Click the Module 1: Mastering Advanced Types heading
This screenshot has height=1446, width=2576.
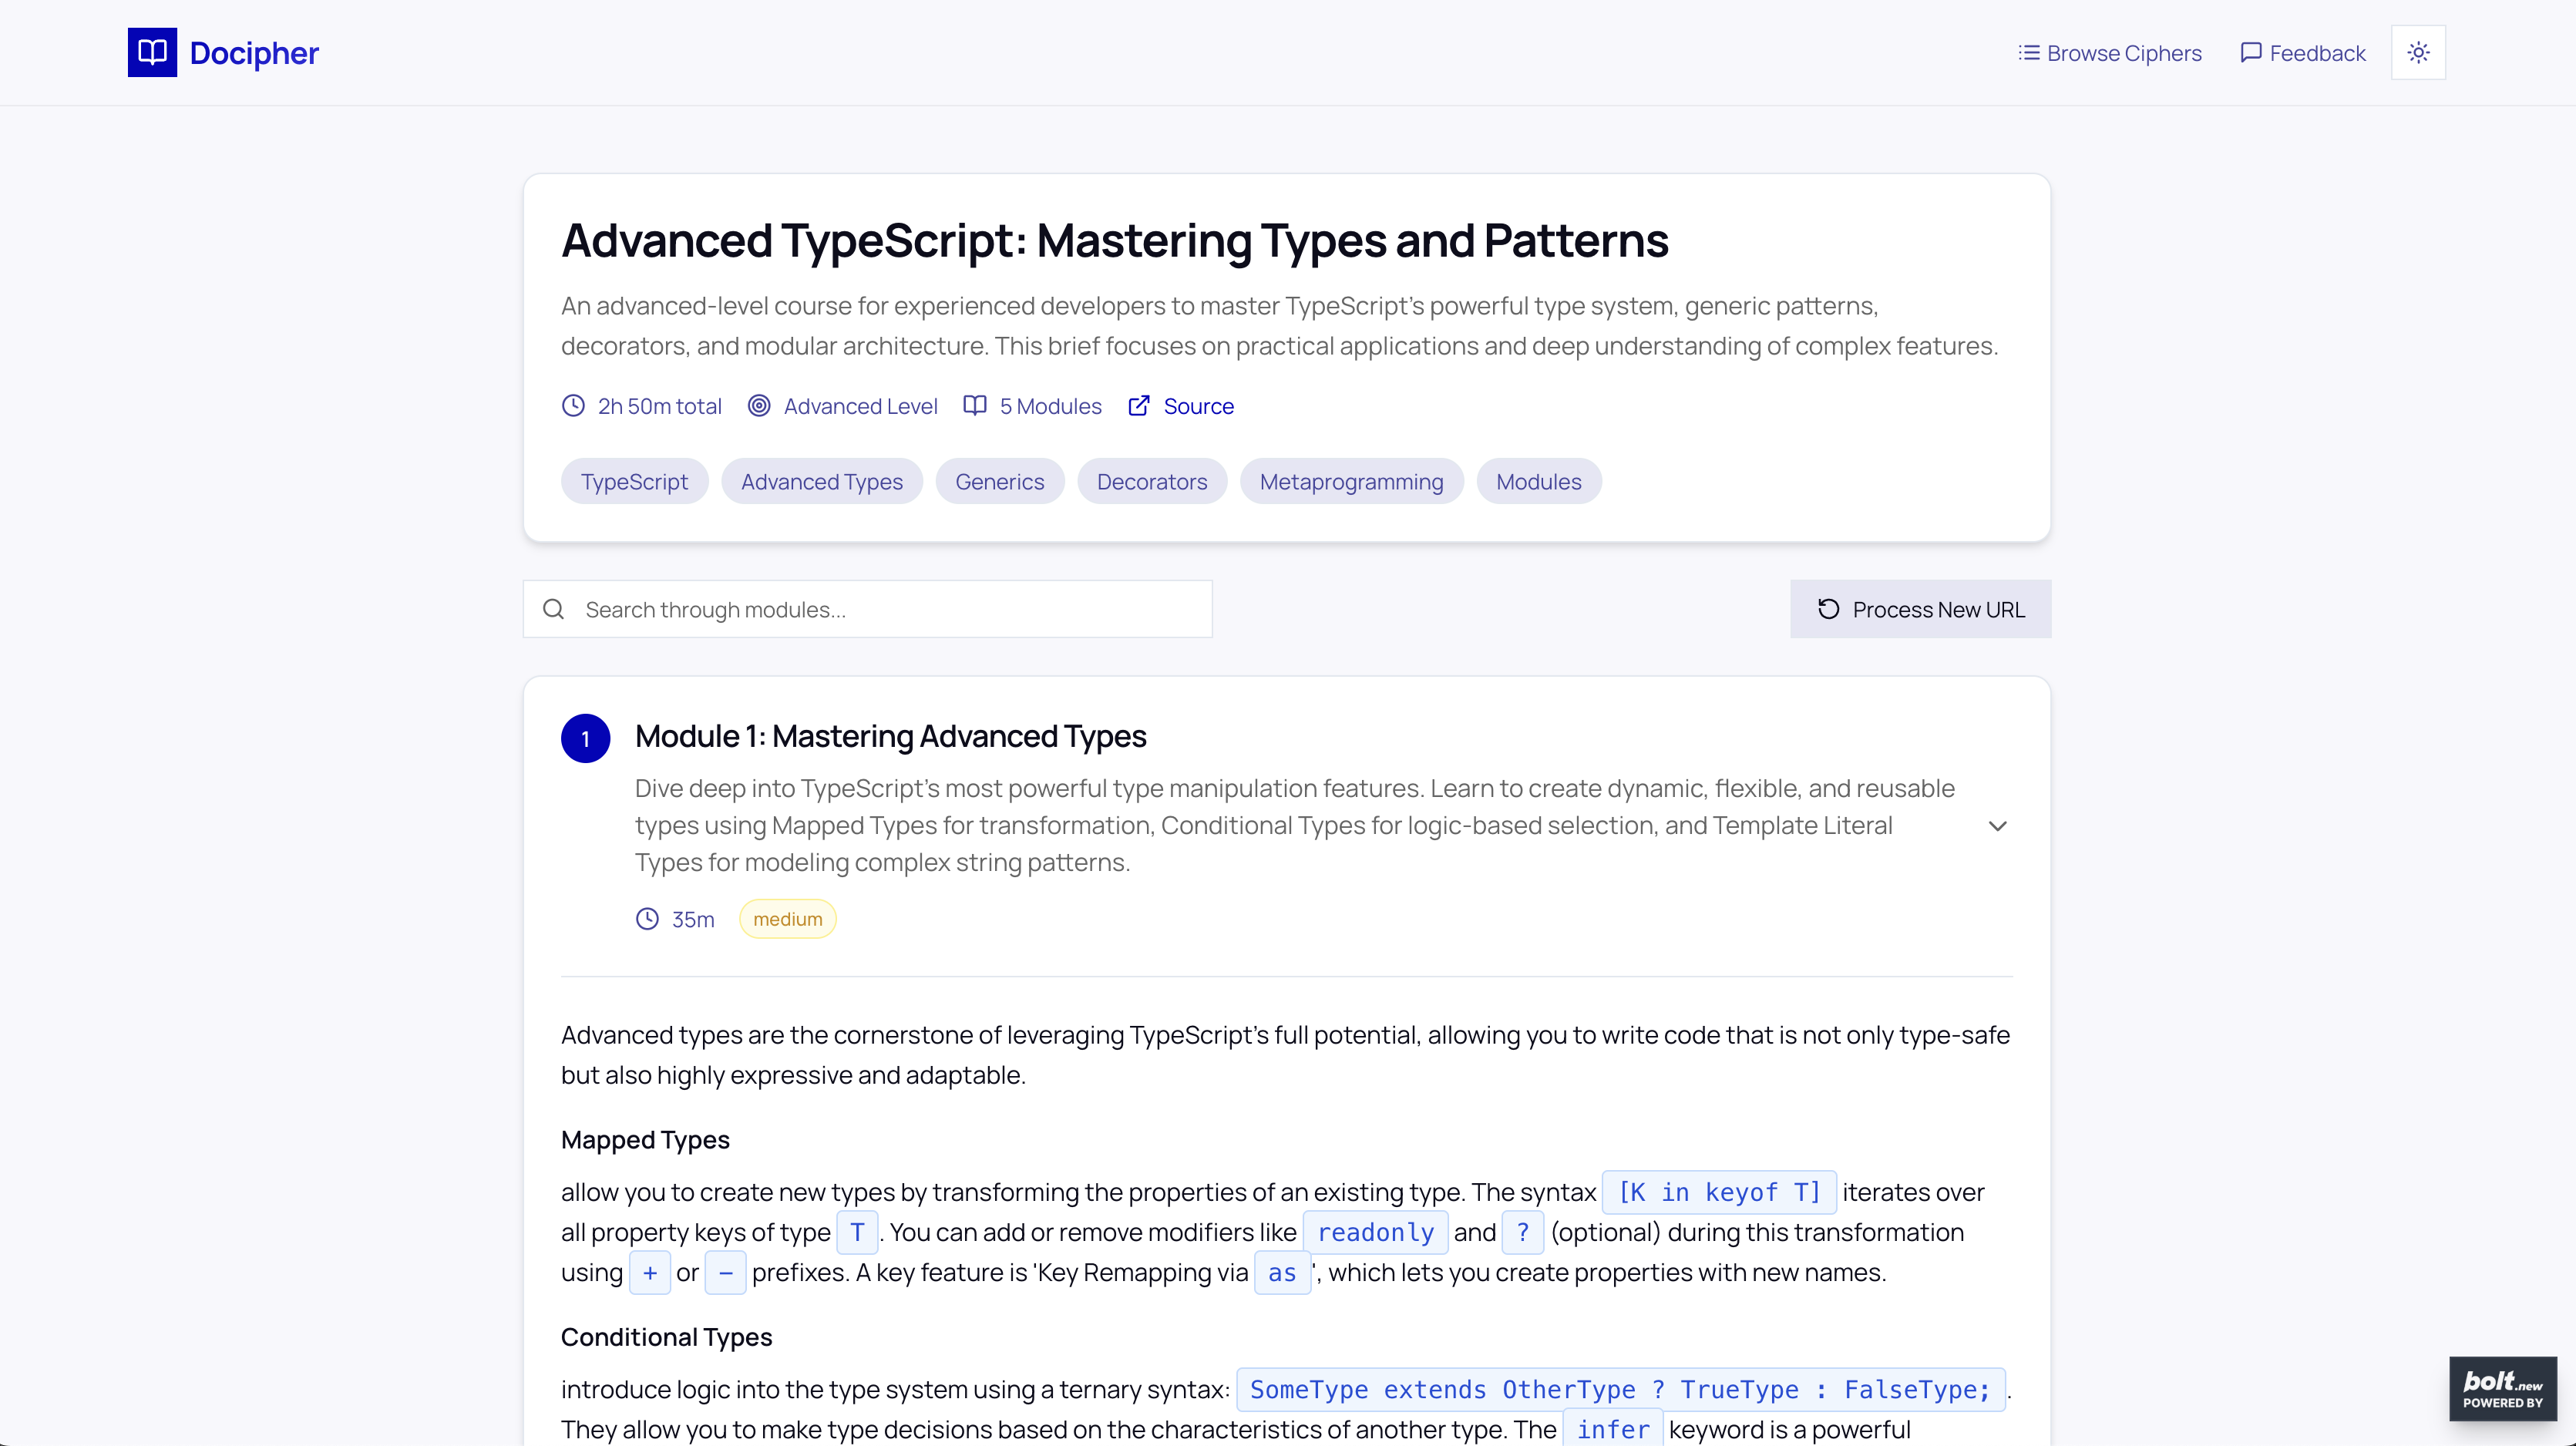[x=890, y=736]
